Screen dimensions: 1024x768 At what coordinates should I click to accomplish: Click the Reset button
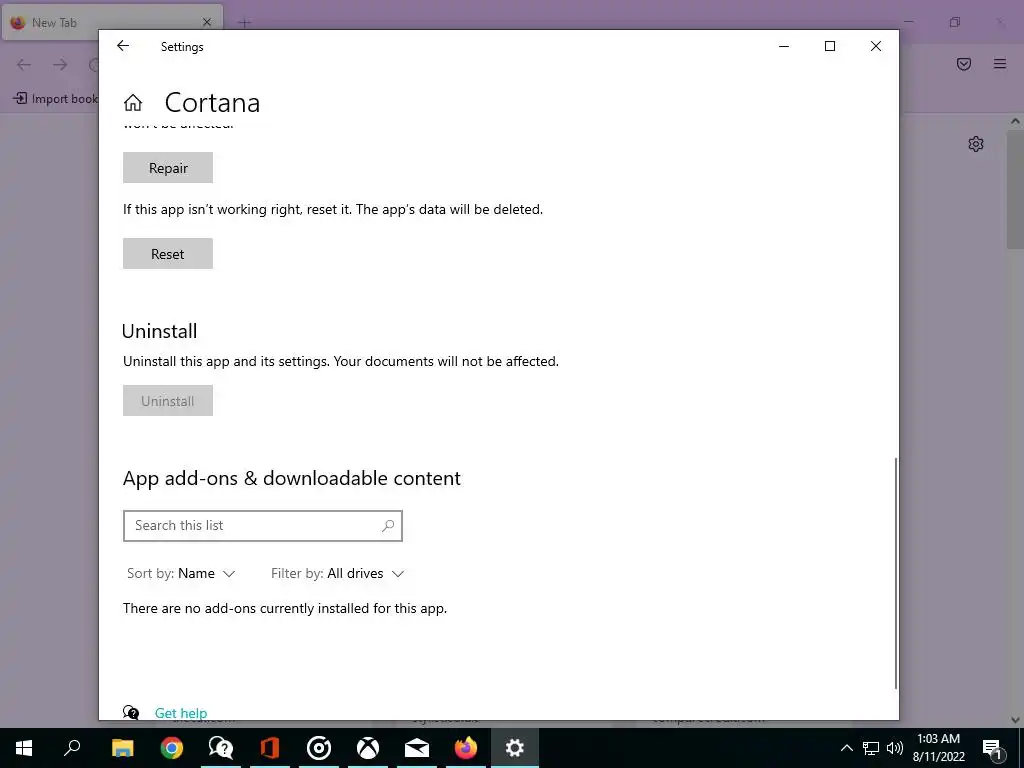pos(168,254)
